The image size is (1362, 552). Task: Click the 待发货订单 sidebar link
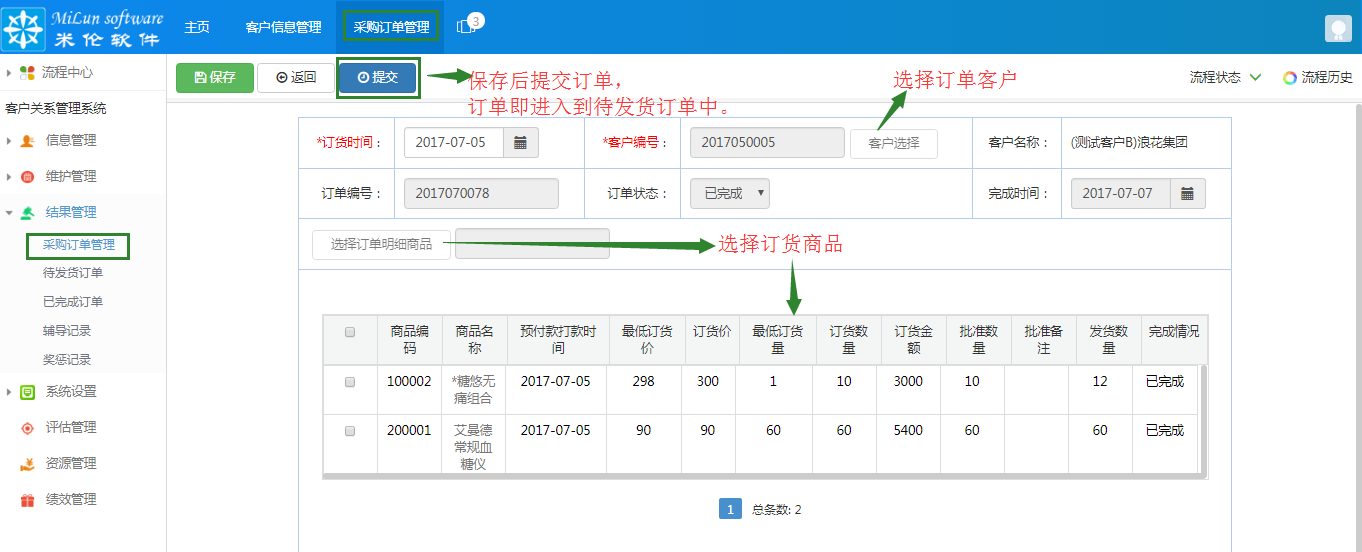click(72, 273)
